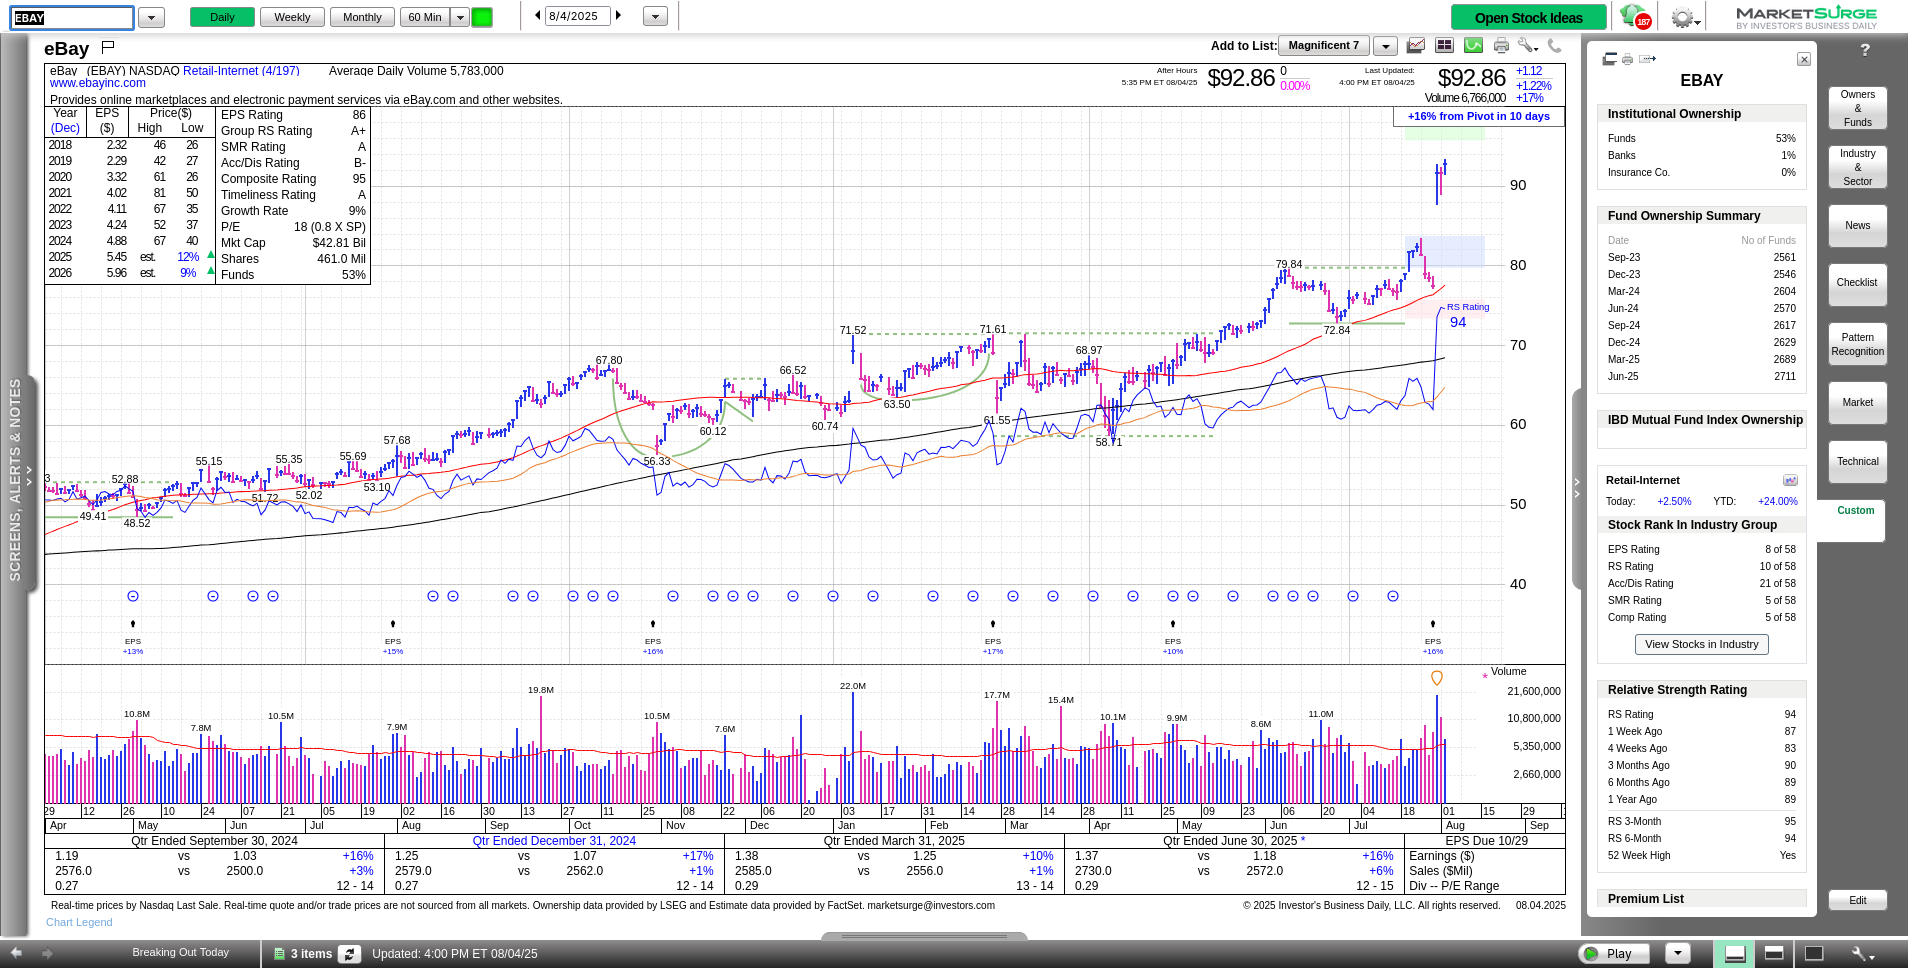Click the phone contact icon
The width and height of the screenshot is (1912, 968).
point(1554,46)
